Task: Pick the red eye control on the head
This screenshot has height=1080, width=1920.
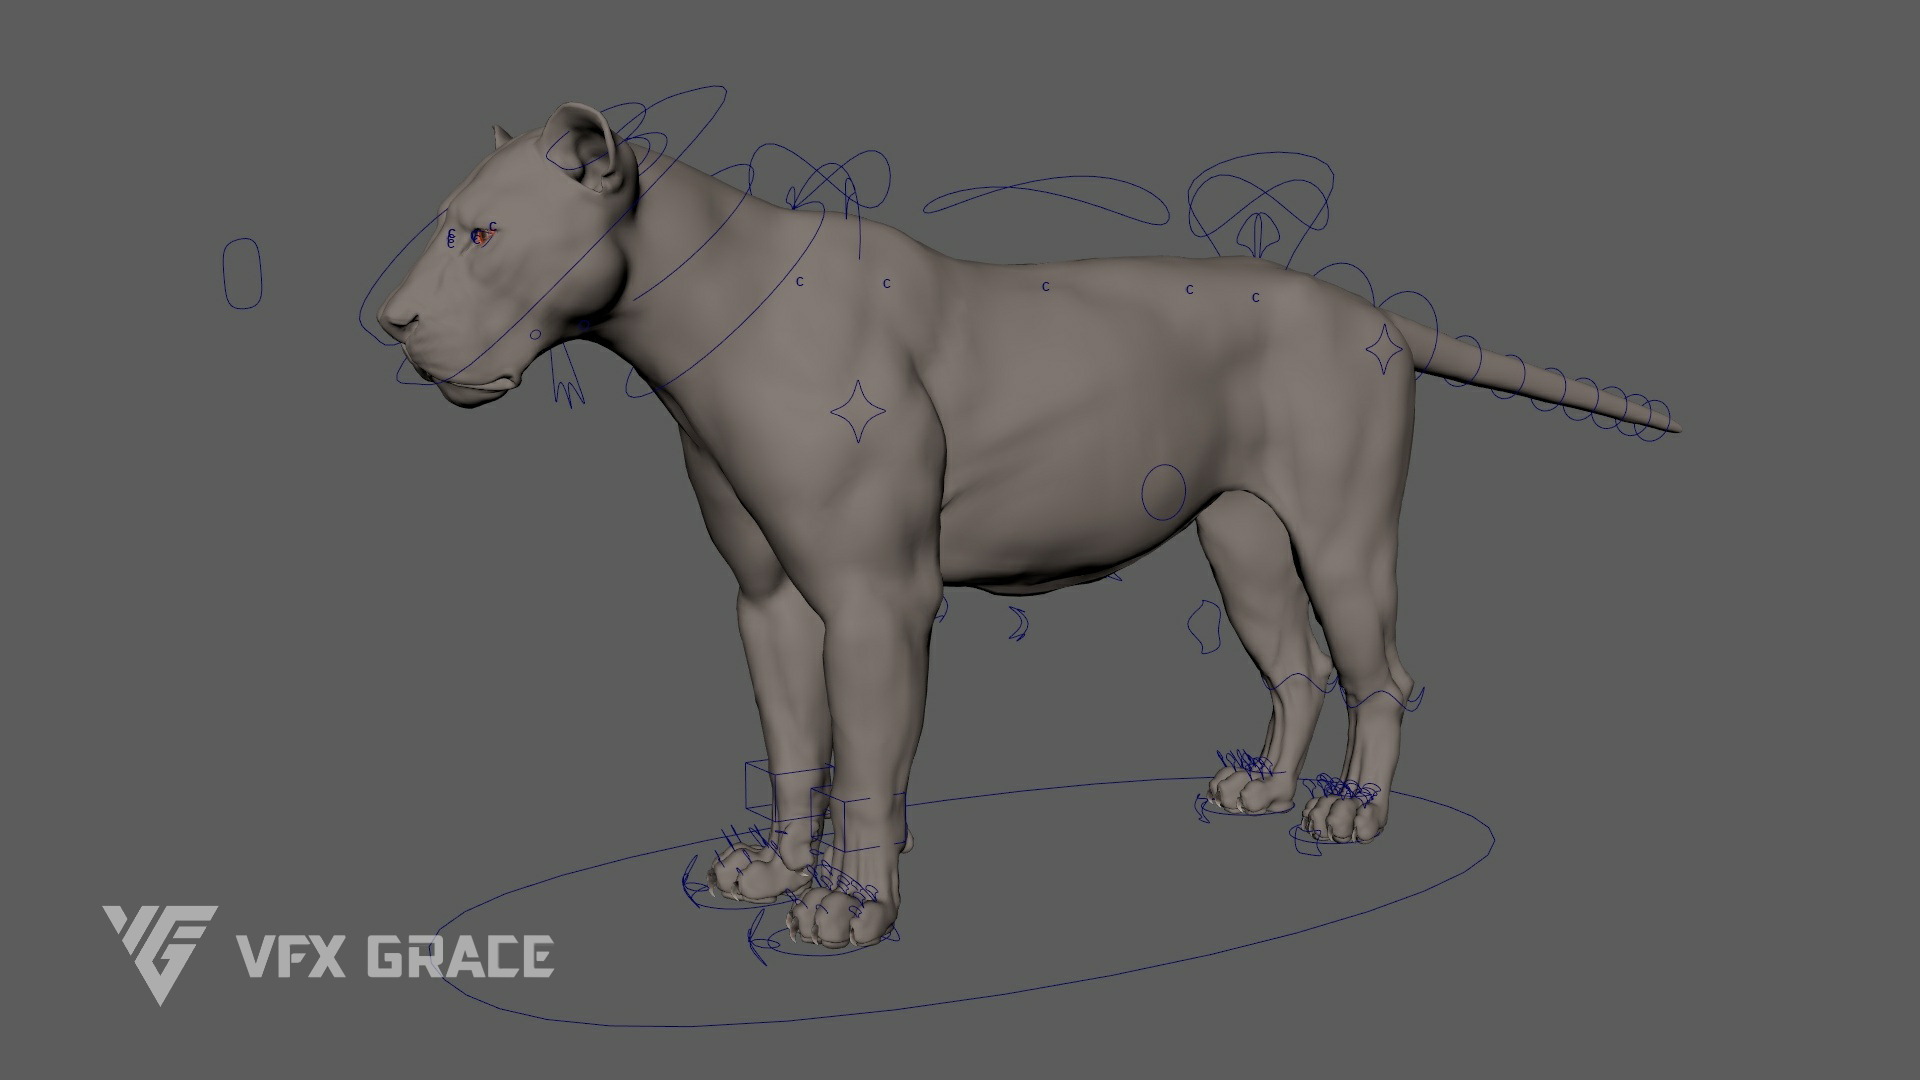Action: click(480, 237)
